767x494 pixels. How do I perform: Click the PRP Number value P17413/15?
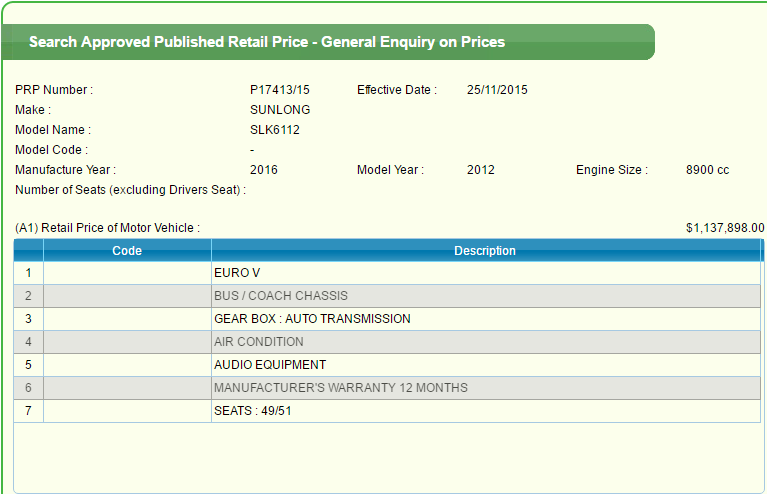[280, 90]
